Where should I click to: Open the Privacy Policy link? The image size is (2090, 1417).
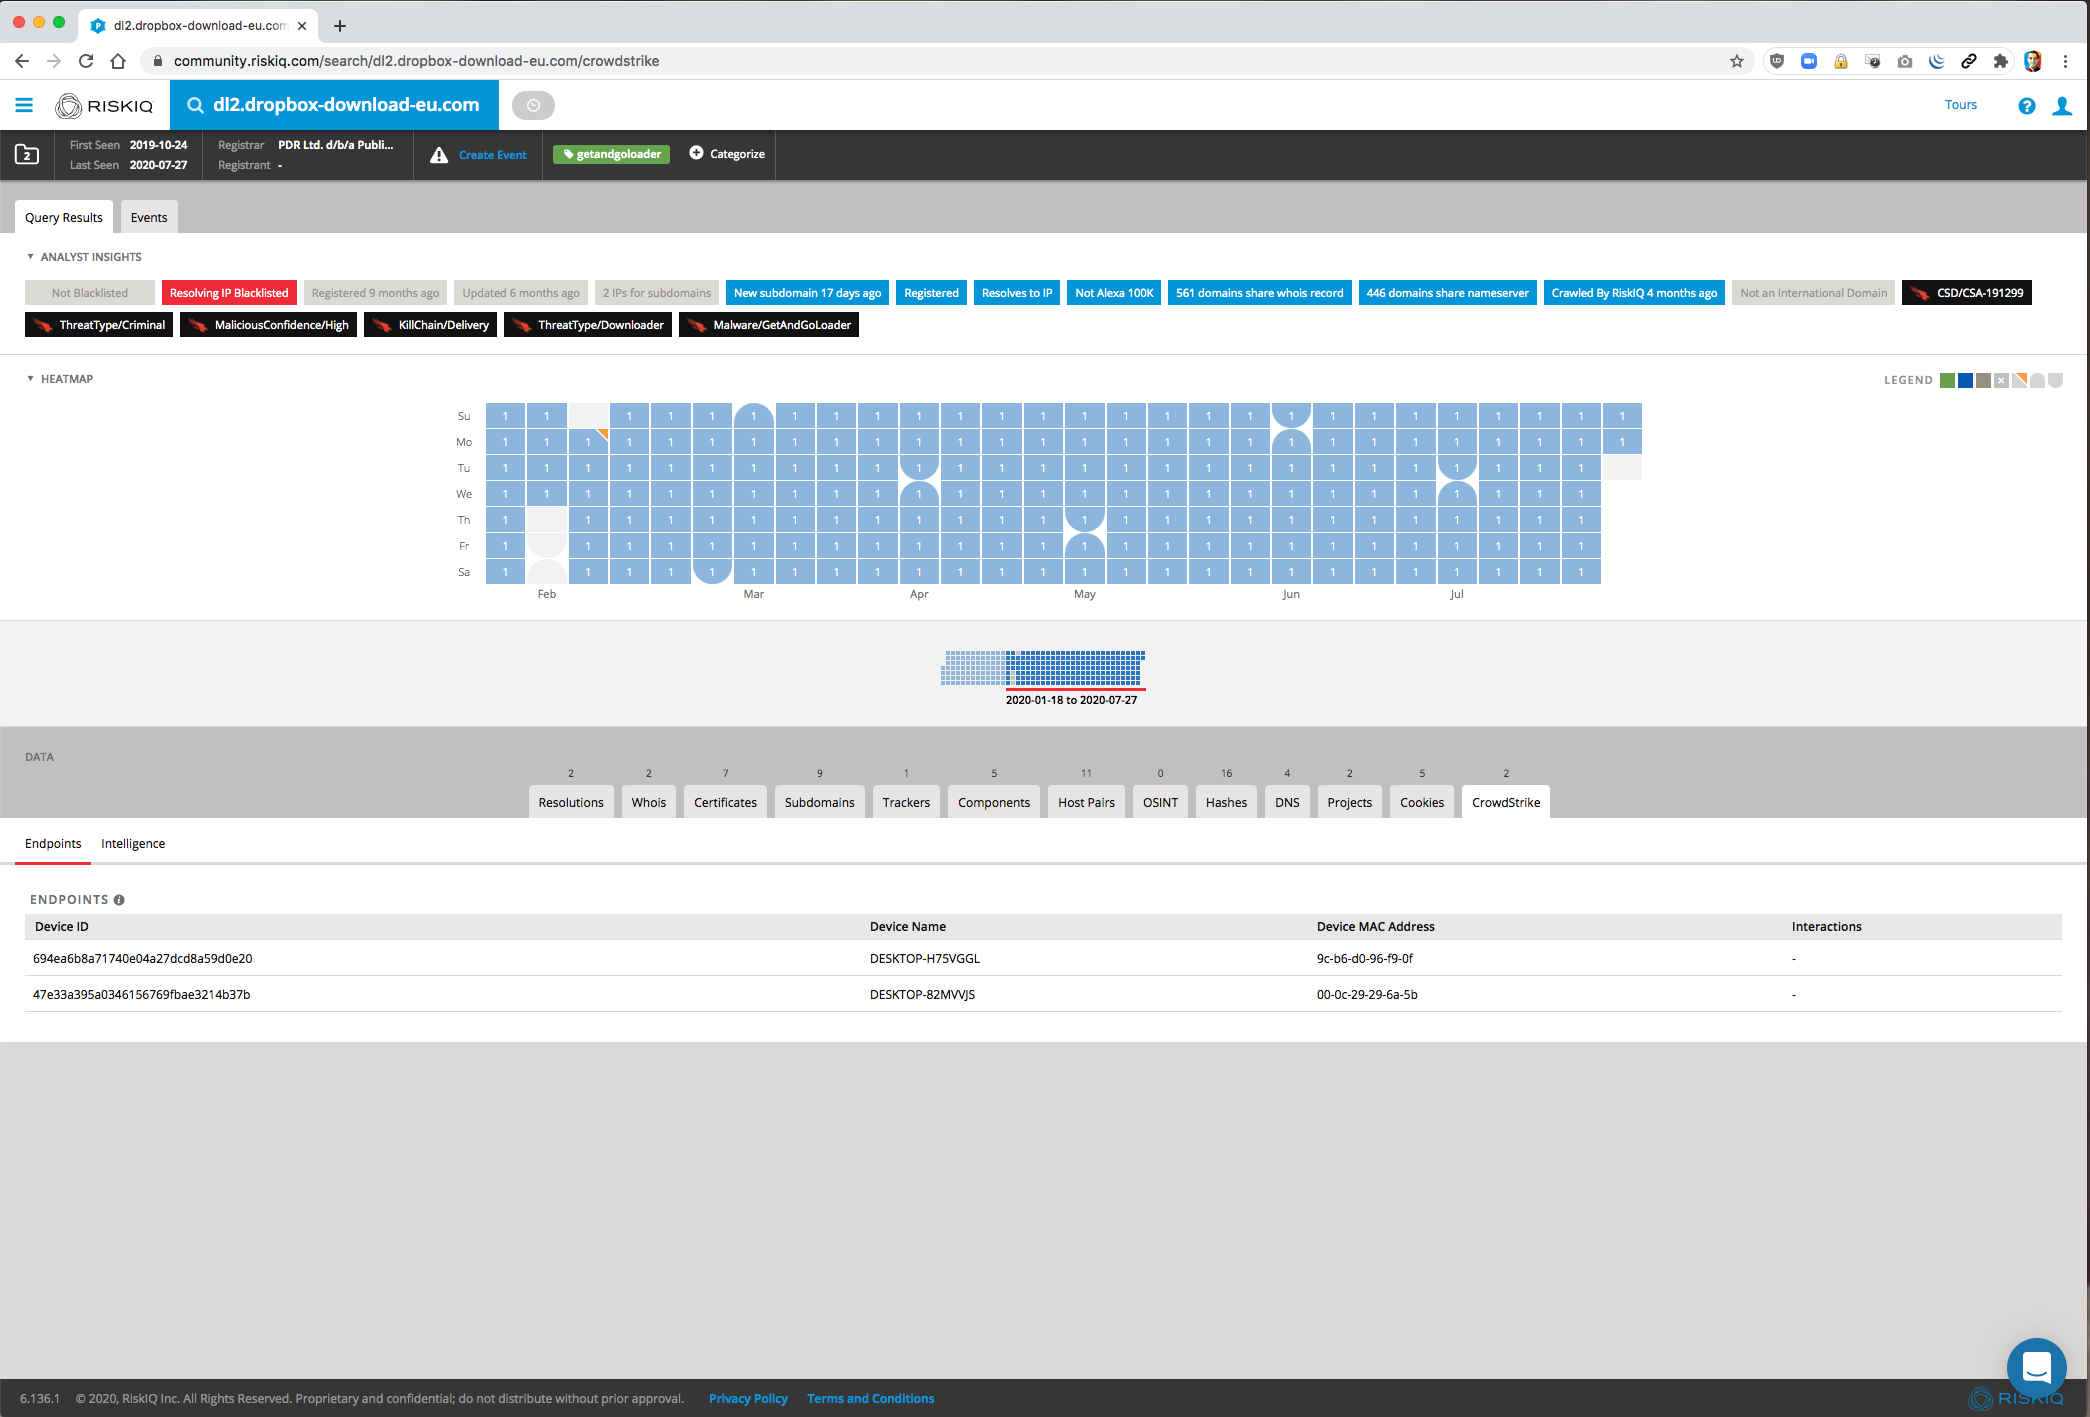coord(748,1398)
